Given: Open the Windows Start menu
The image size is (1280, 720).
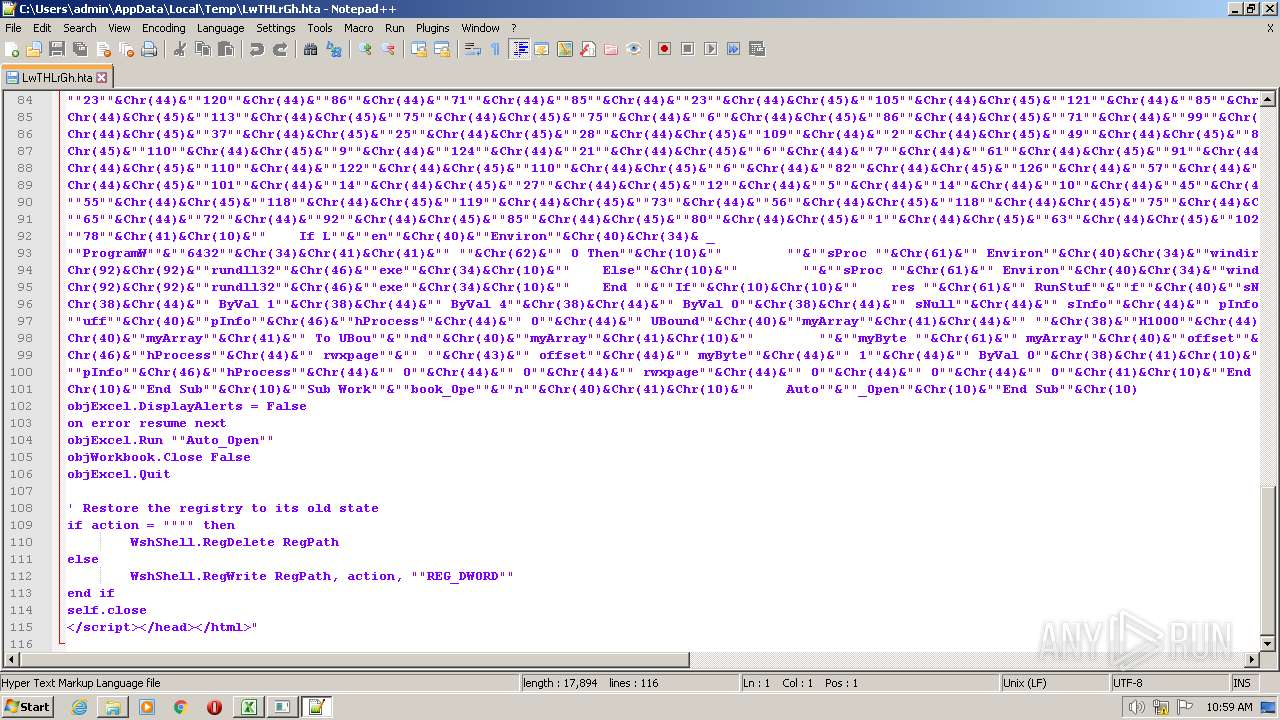Looking at the screenshot, I should pos(27,707).
